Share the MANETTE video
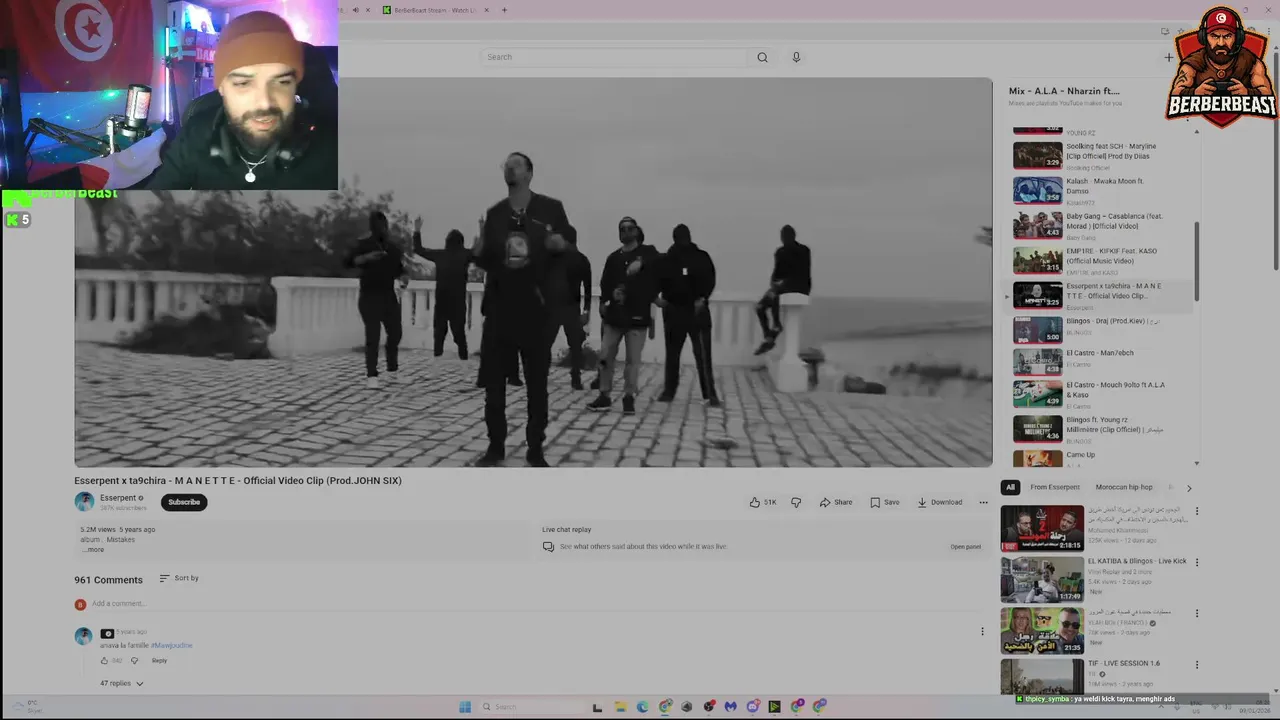This screenshot has height=720, width=1280. tap(836, 502)
